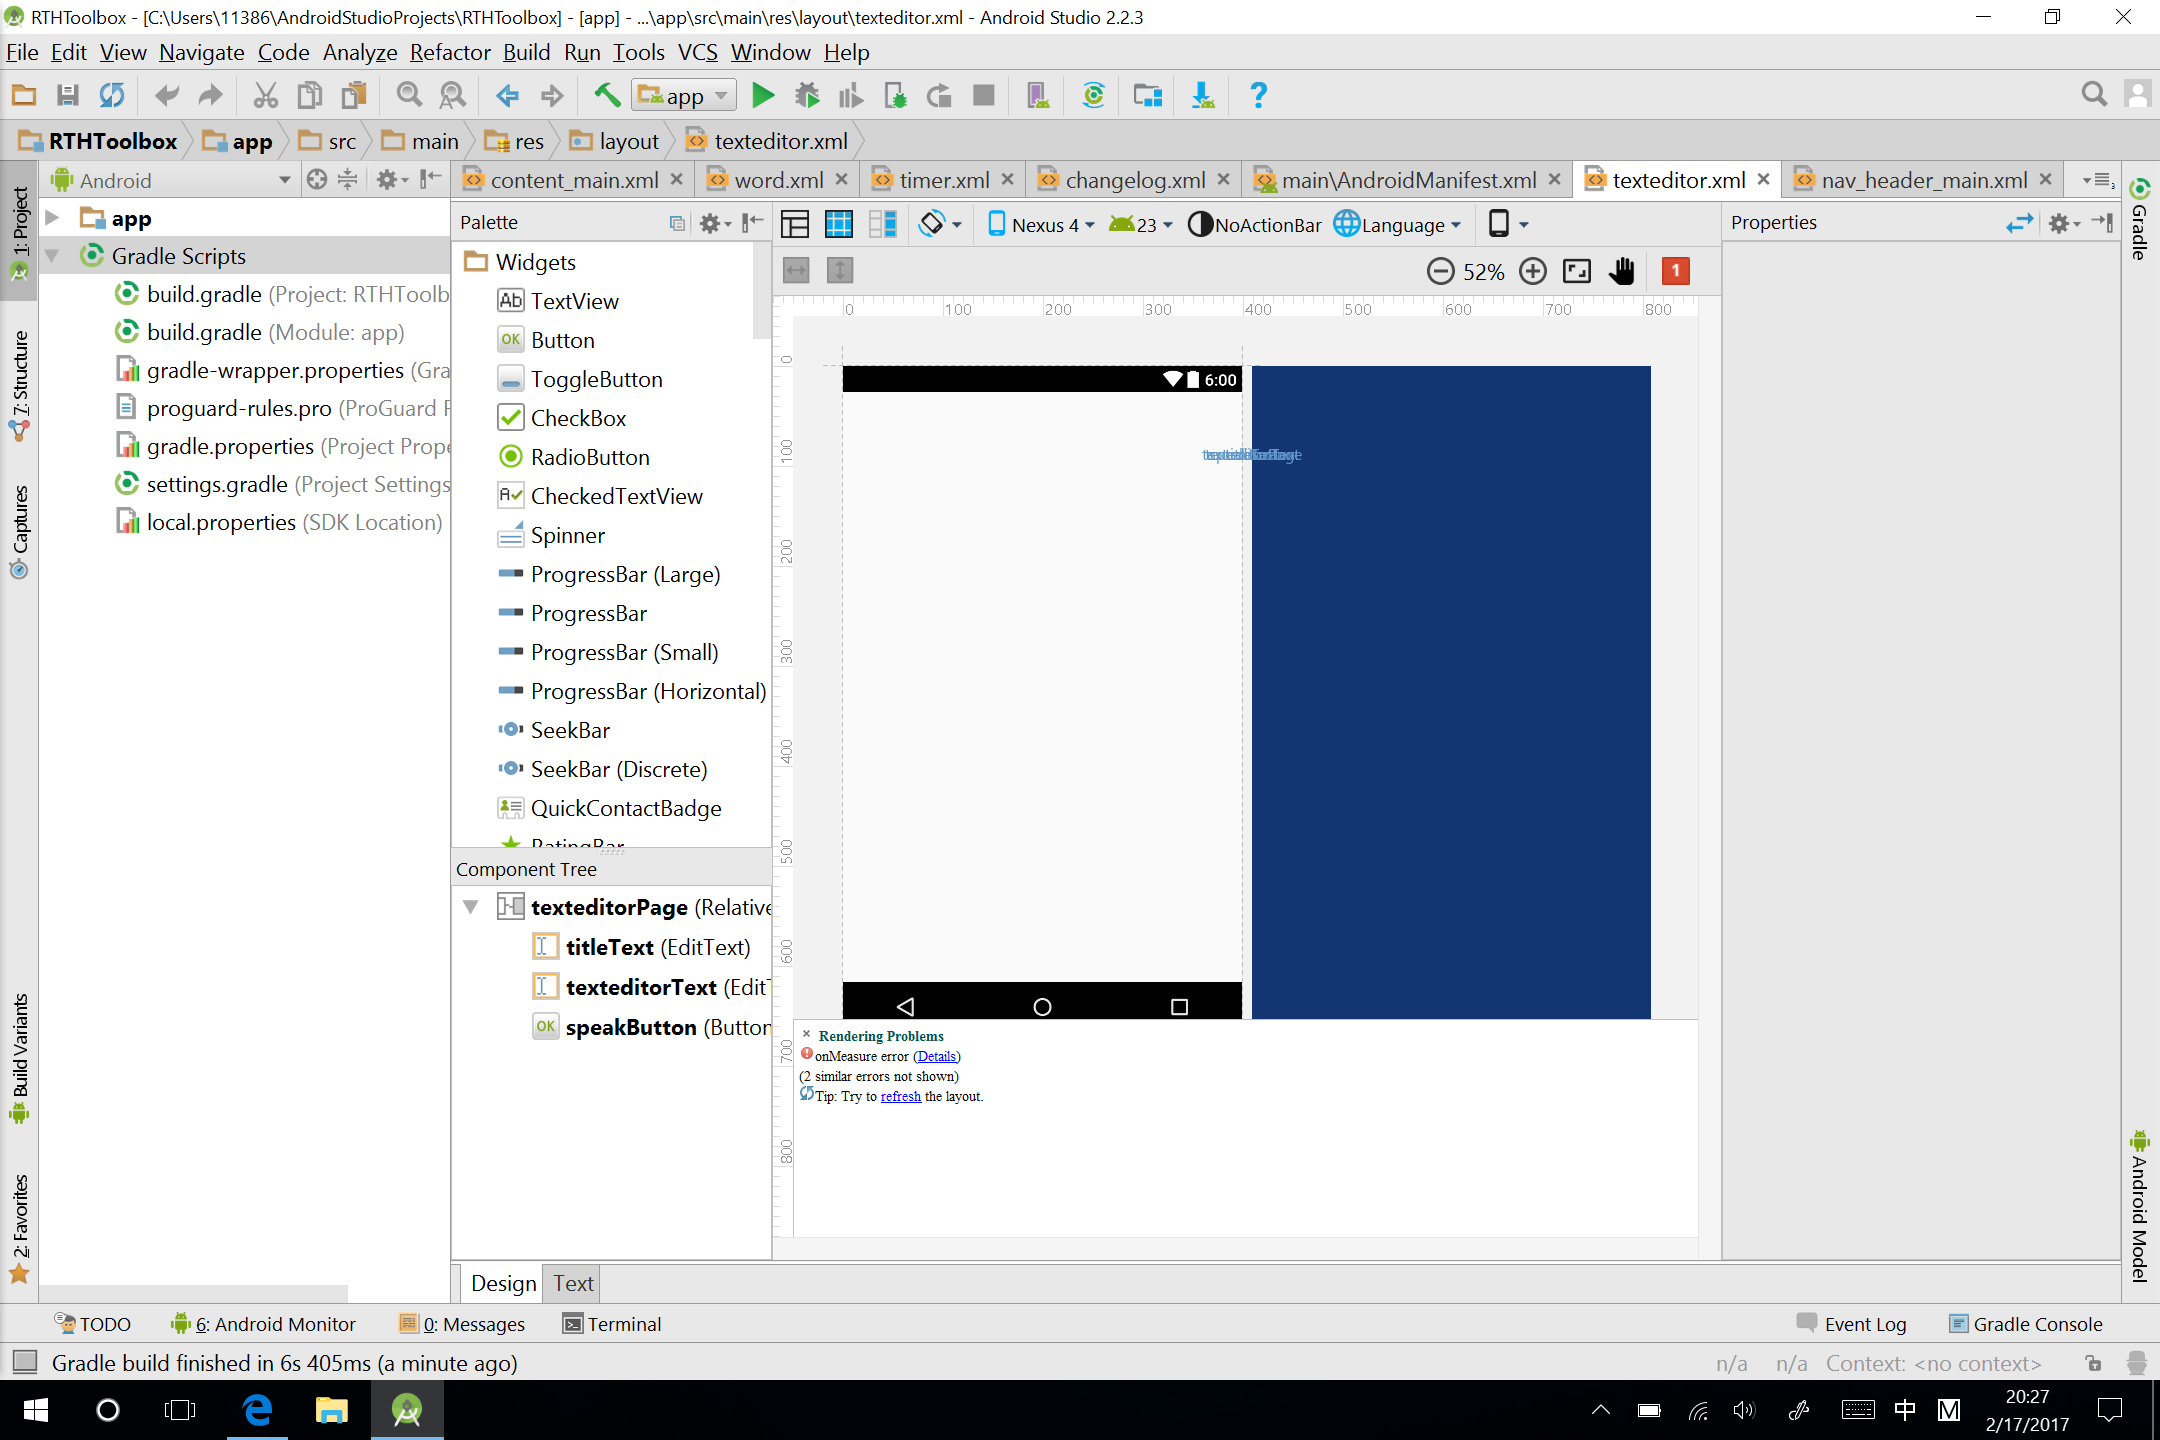The width and height of the screenshot is (2160, 1440).
Task: Open the Nexus 4 device dropdown
Action: coord(1041,224)
